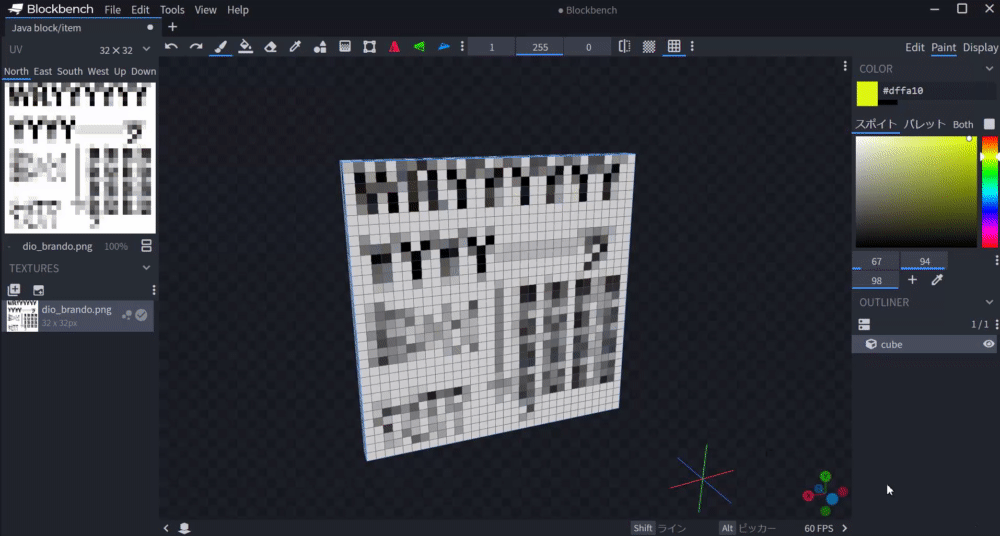
Task: Click the Outliner toggle options icon
Action: 864,324
